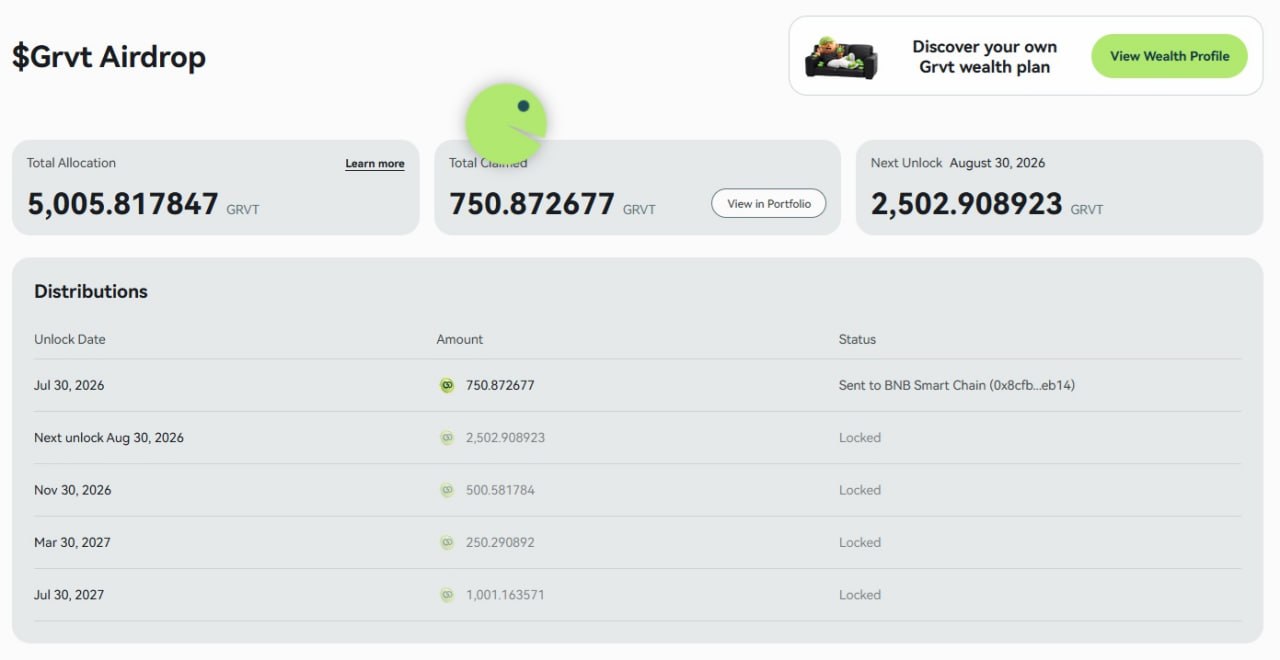The height and width of the screenshot is (660, 1280).
Task: Click 'Sent to BNB Smart Chain (0x8cfb...eb14)' status
Action: click(x=957, y=385)
